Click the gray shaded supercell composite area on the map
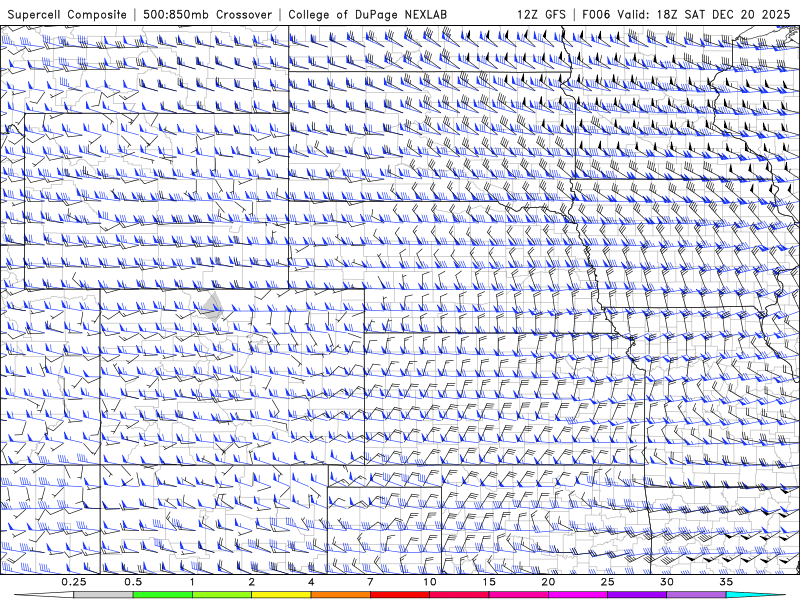 (x=212, y=307)
